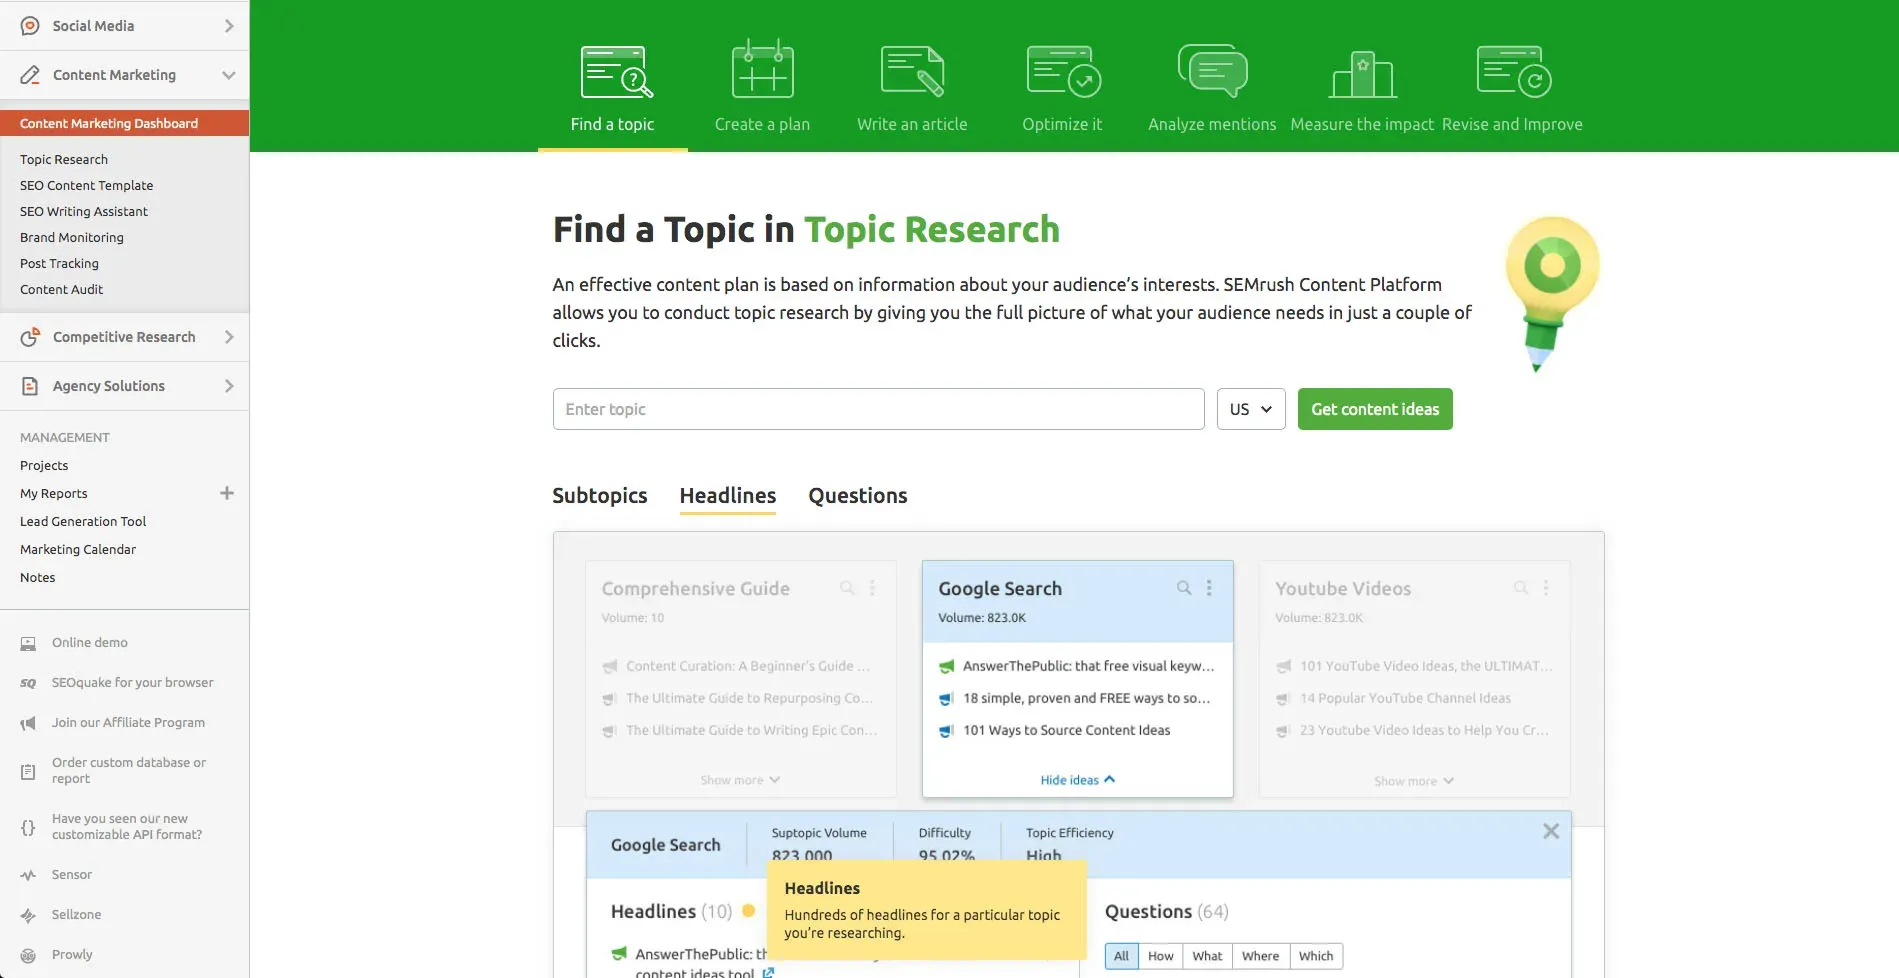Click the Agency Solutions icon
1899x978 pixels.
tap(30, 386)
